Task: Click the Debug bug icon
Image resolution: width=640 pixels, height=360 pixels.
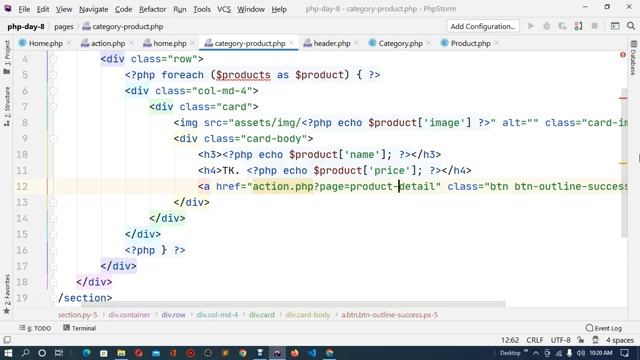Action: point(547,26)
